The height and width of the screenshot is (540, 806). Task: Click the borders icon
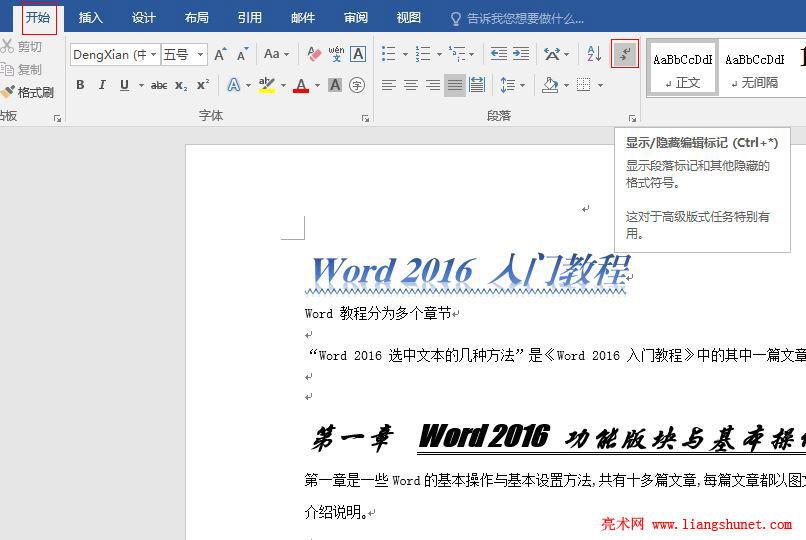(583, 85)
